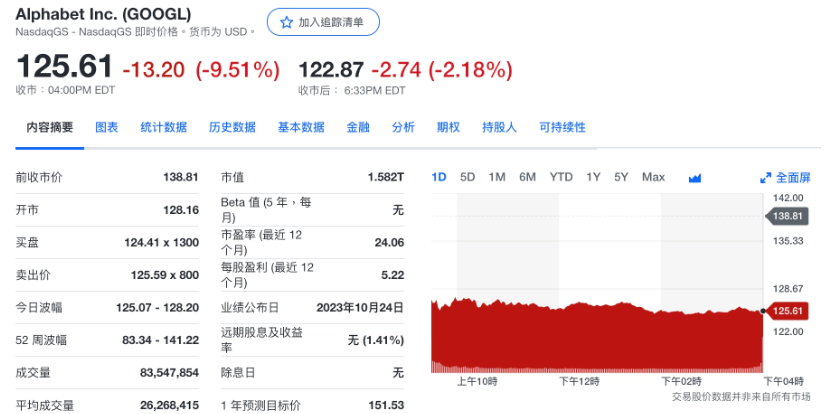The image size is (824, 414).
Task: Switch to 统计数据 statistics tab
Action: (163, 127)
